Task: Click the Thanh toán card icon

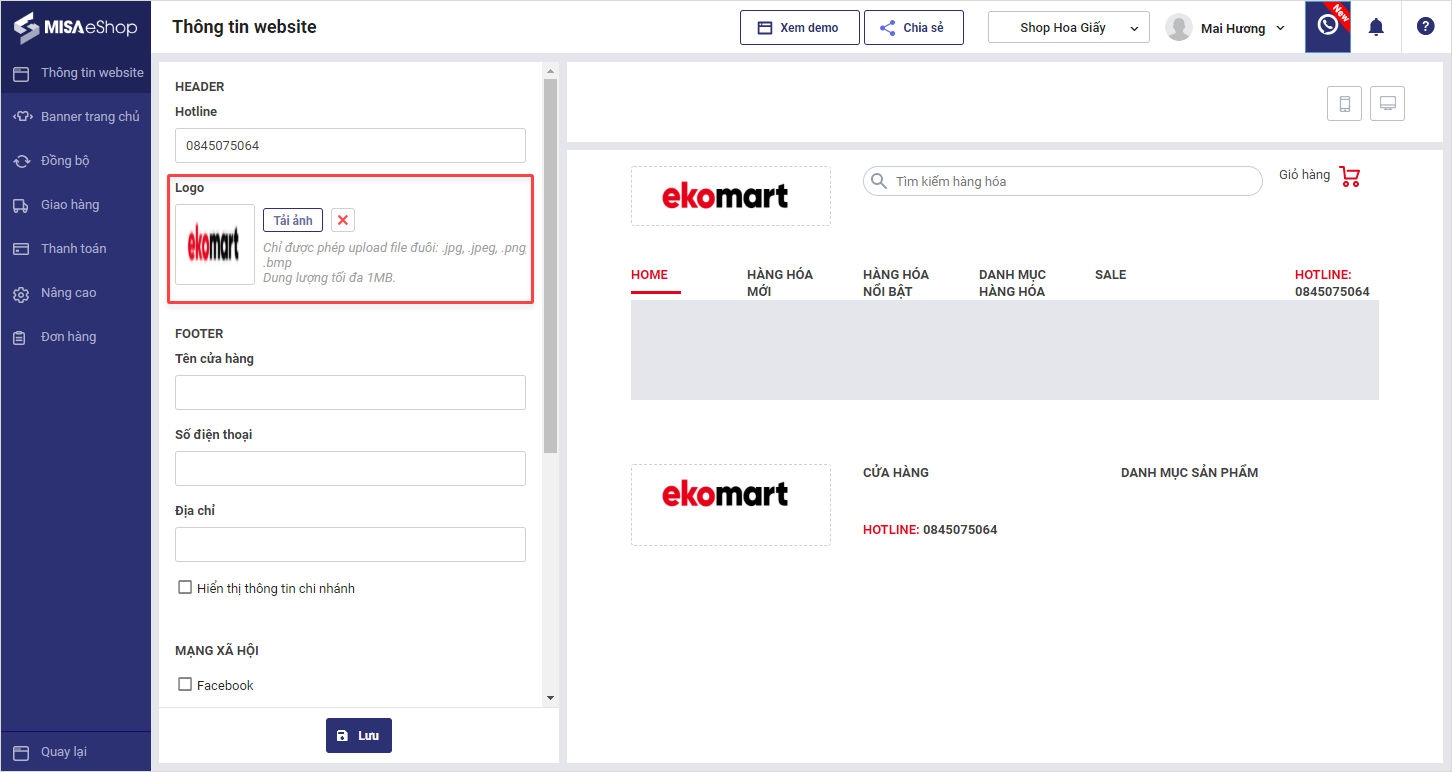Action: click(x=21, y=249)
